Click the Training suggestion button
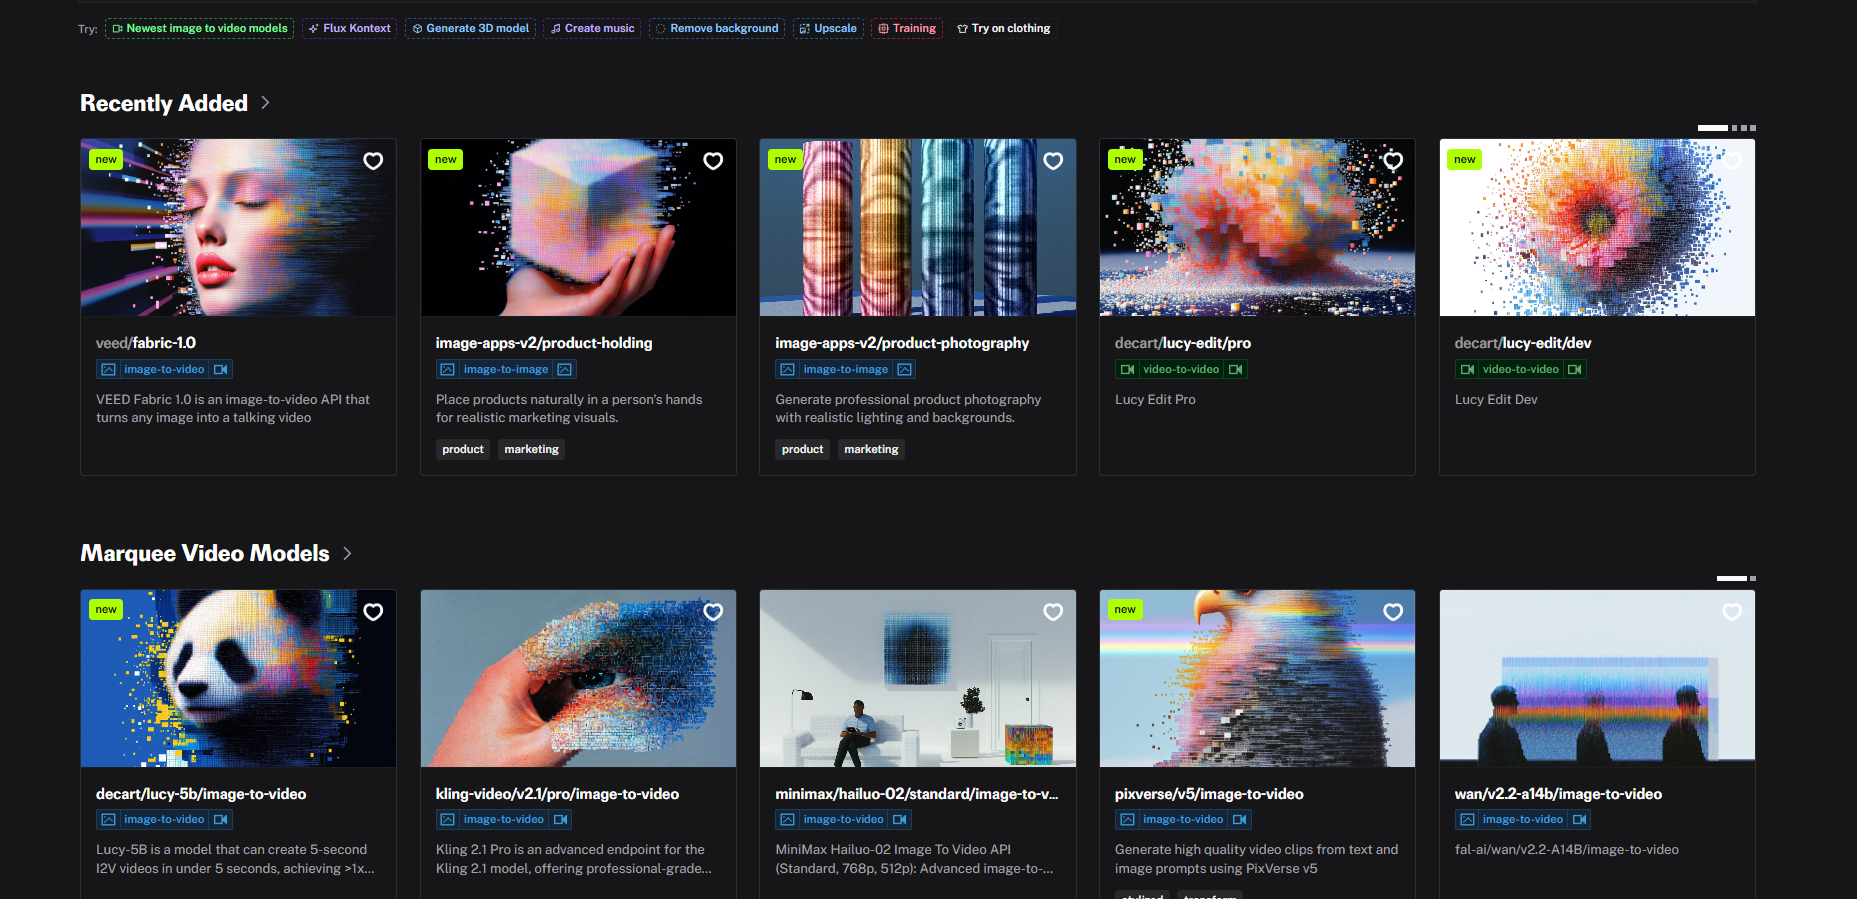1857x899 pixels. point(907,29)
